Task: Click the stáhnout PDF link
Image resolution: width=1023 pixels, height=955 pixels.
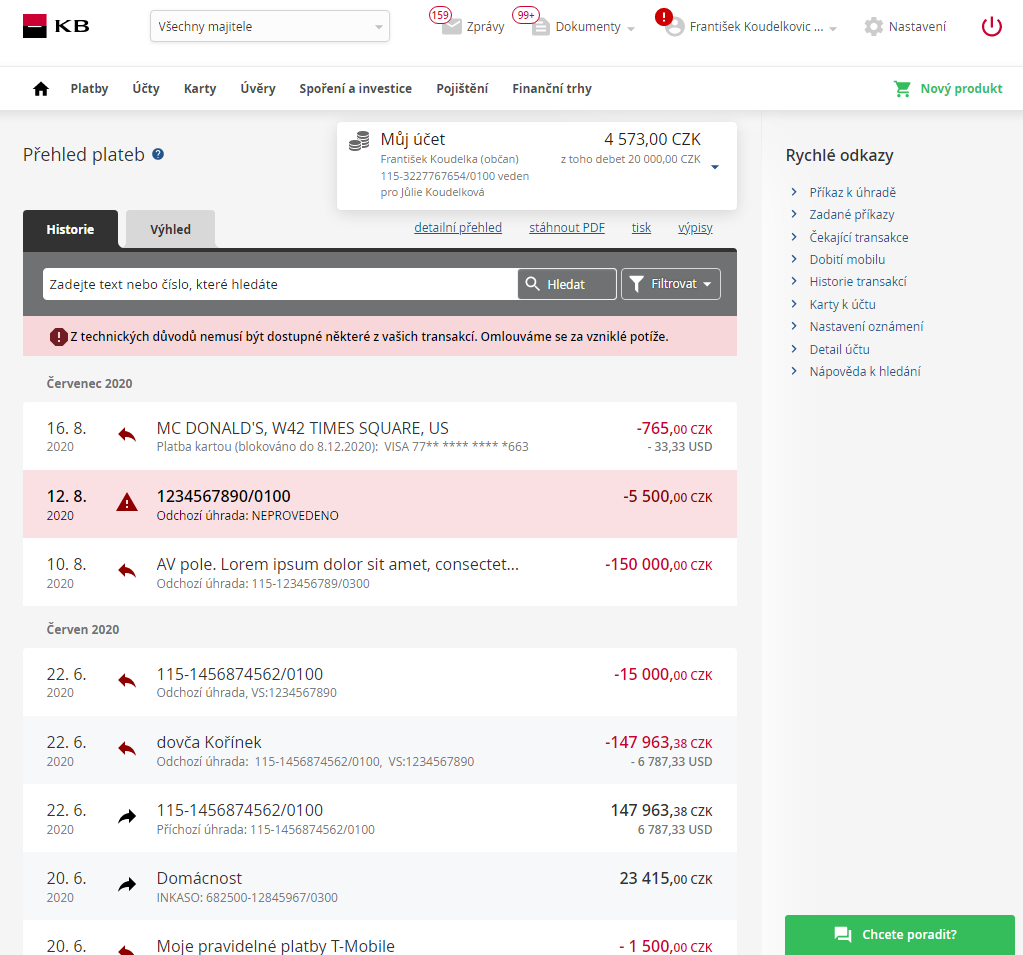Action: 566,227
